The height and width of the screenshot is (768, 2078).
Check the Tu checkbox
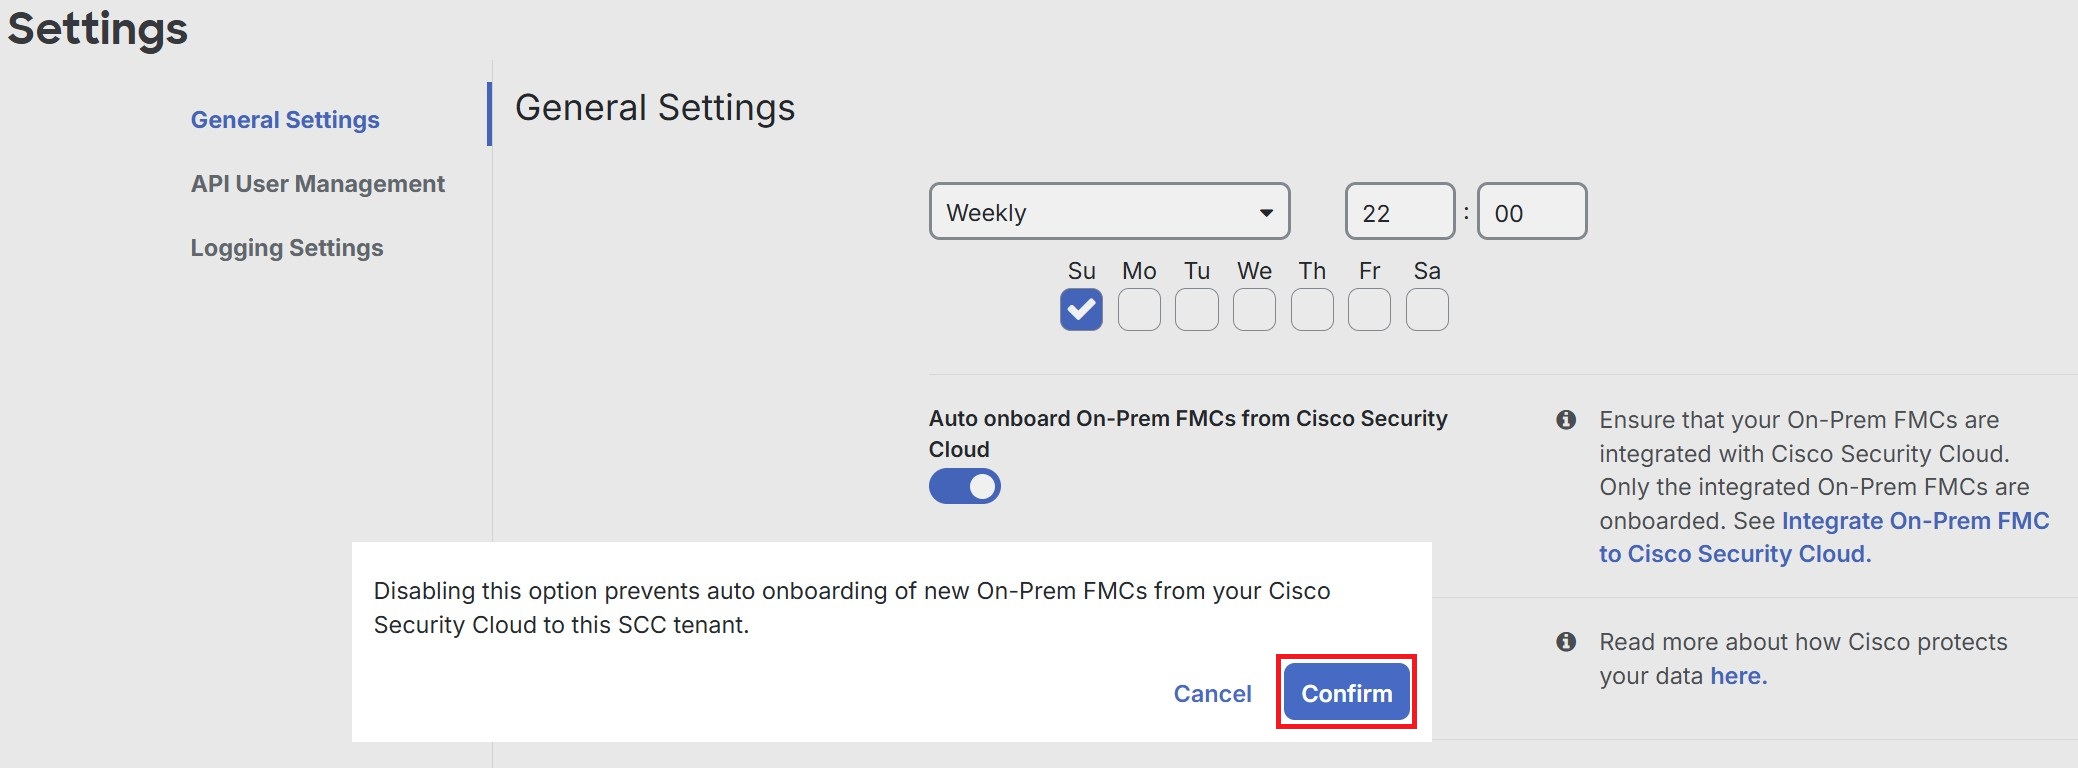click(x=1196, y=309)
